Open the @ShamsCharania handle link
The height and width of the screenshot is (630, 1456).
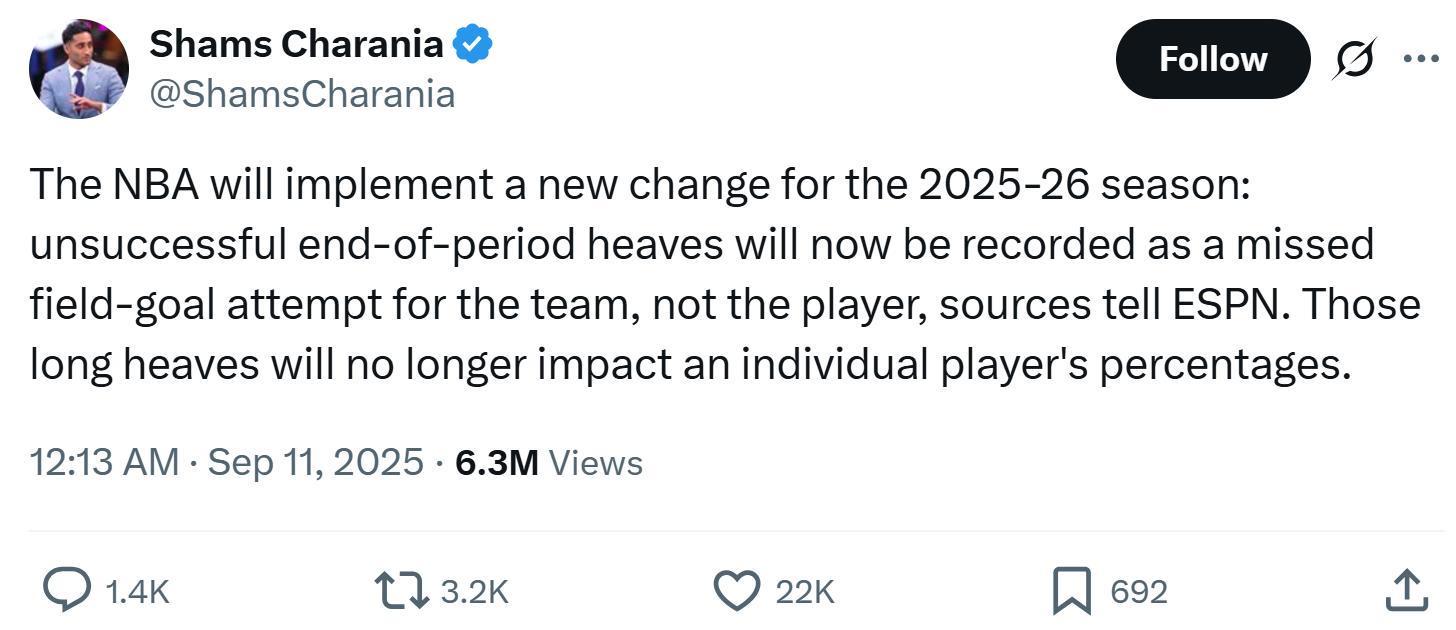click(302, 94)
